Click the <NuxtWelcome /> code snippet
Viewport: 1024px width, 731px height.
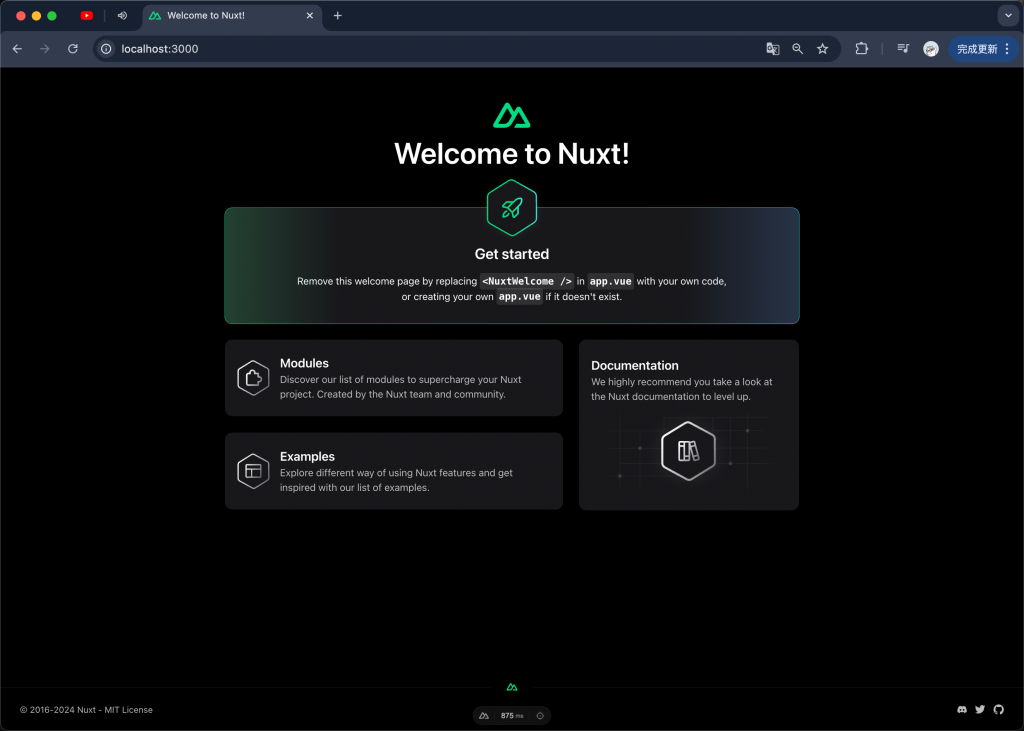pos(527,282)
